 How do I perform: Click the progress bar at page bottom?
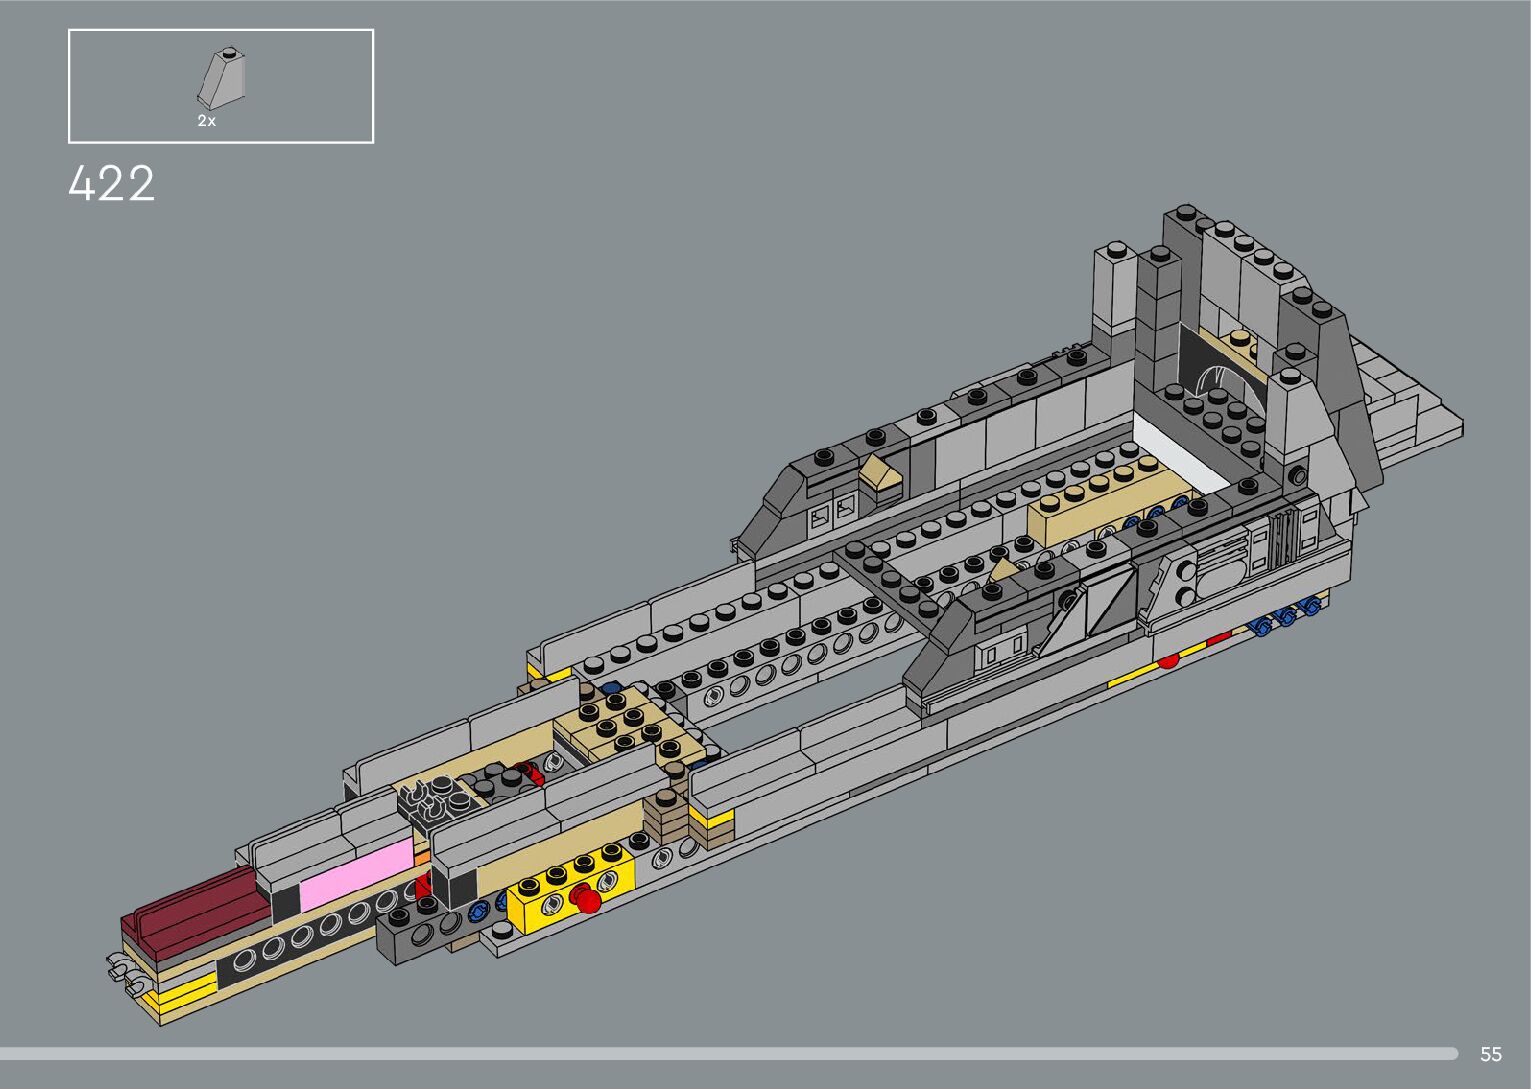coord(728,1053)
